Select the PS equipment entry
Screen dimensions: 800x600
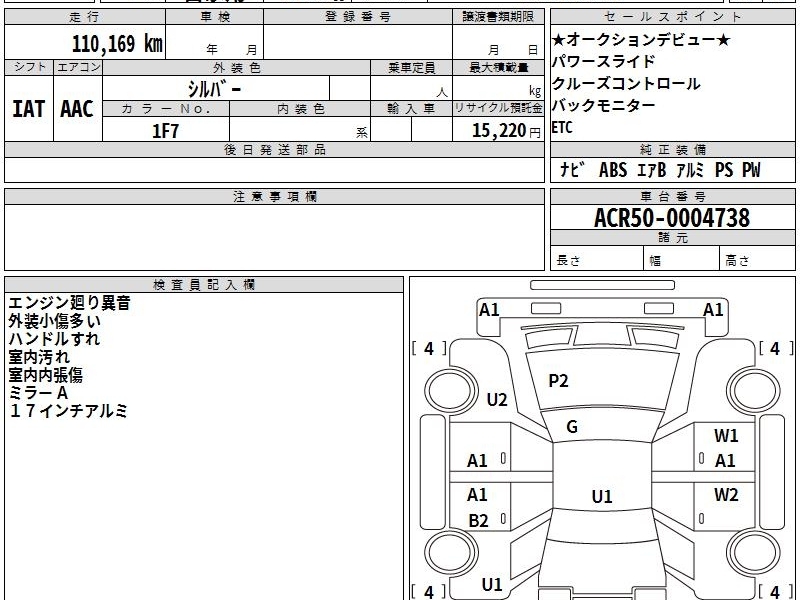point(723,170)
